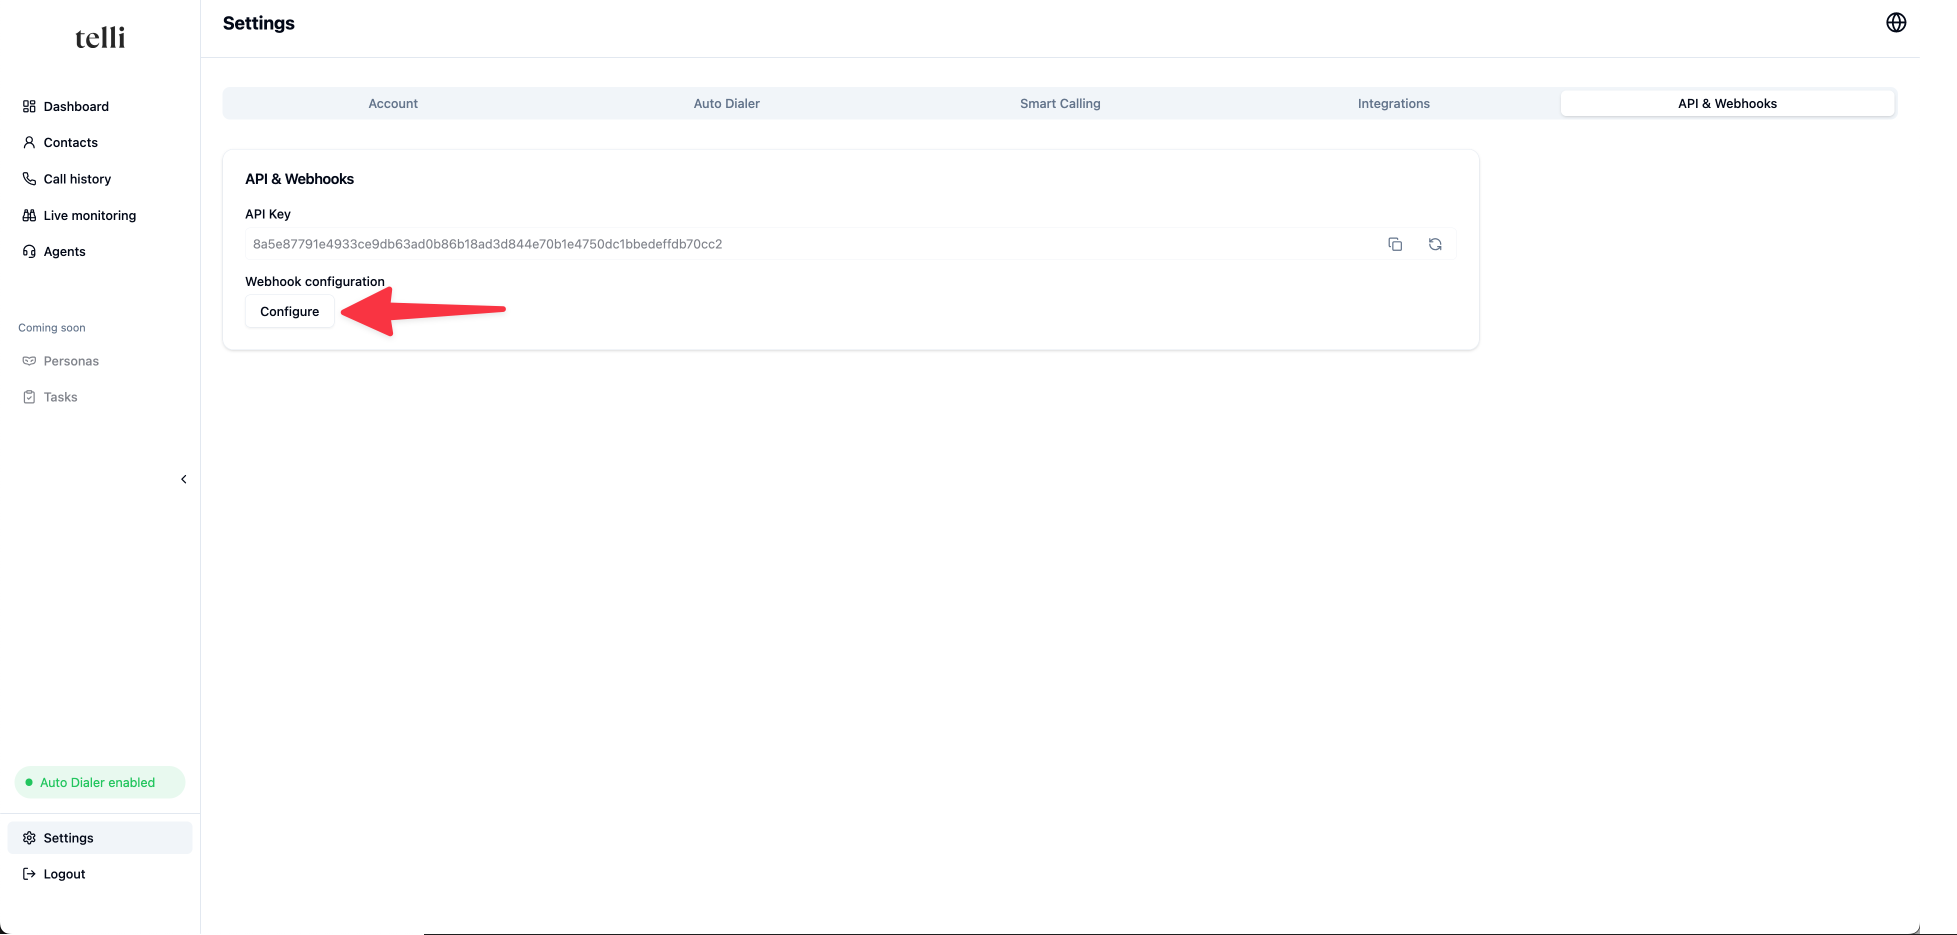Click the Live monitoring binoculars icon
This screenshot has width=1957, height=935.
coord(29,215)
